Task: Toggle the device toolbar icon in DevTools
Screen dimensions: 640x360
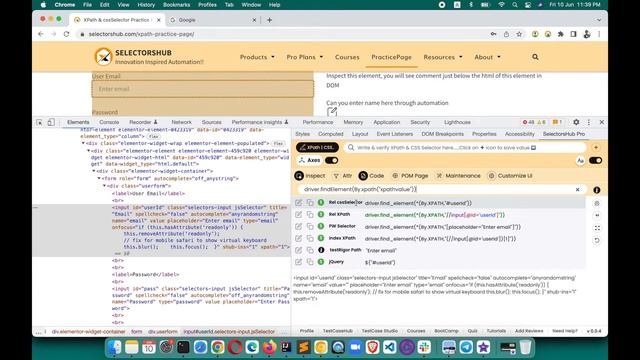Action: point(51,122)
